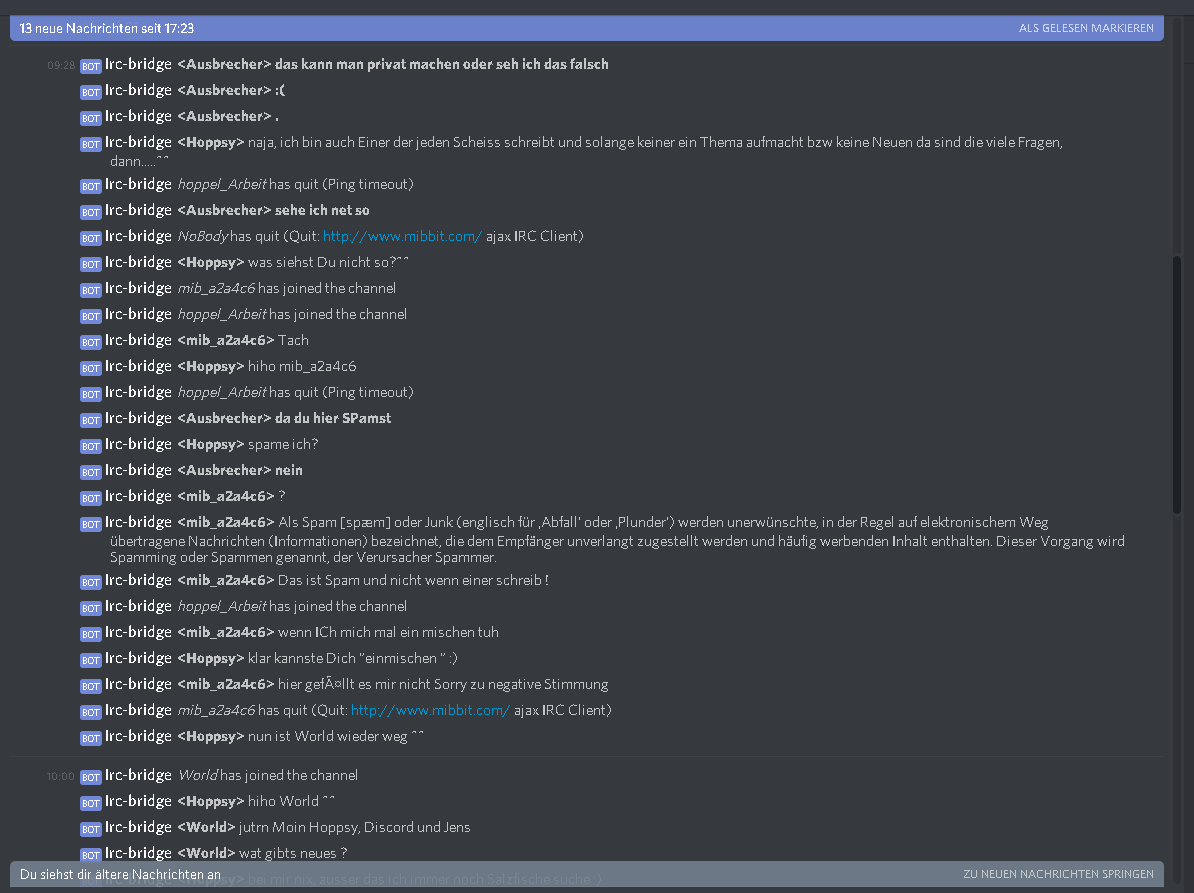The width and height of the screenshot is (1194, 893).
Task: Click the 09:28 timestamp
Action: tap(61, 65)
